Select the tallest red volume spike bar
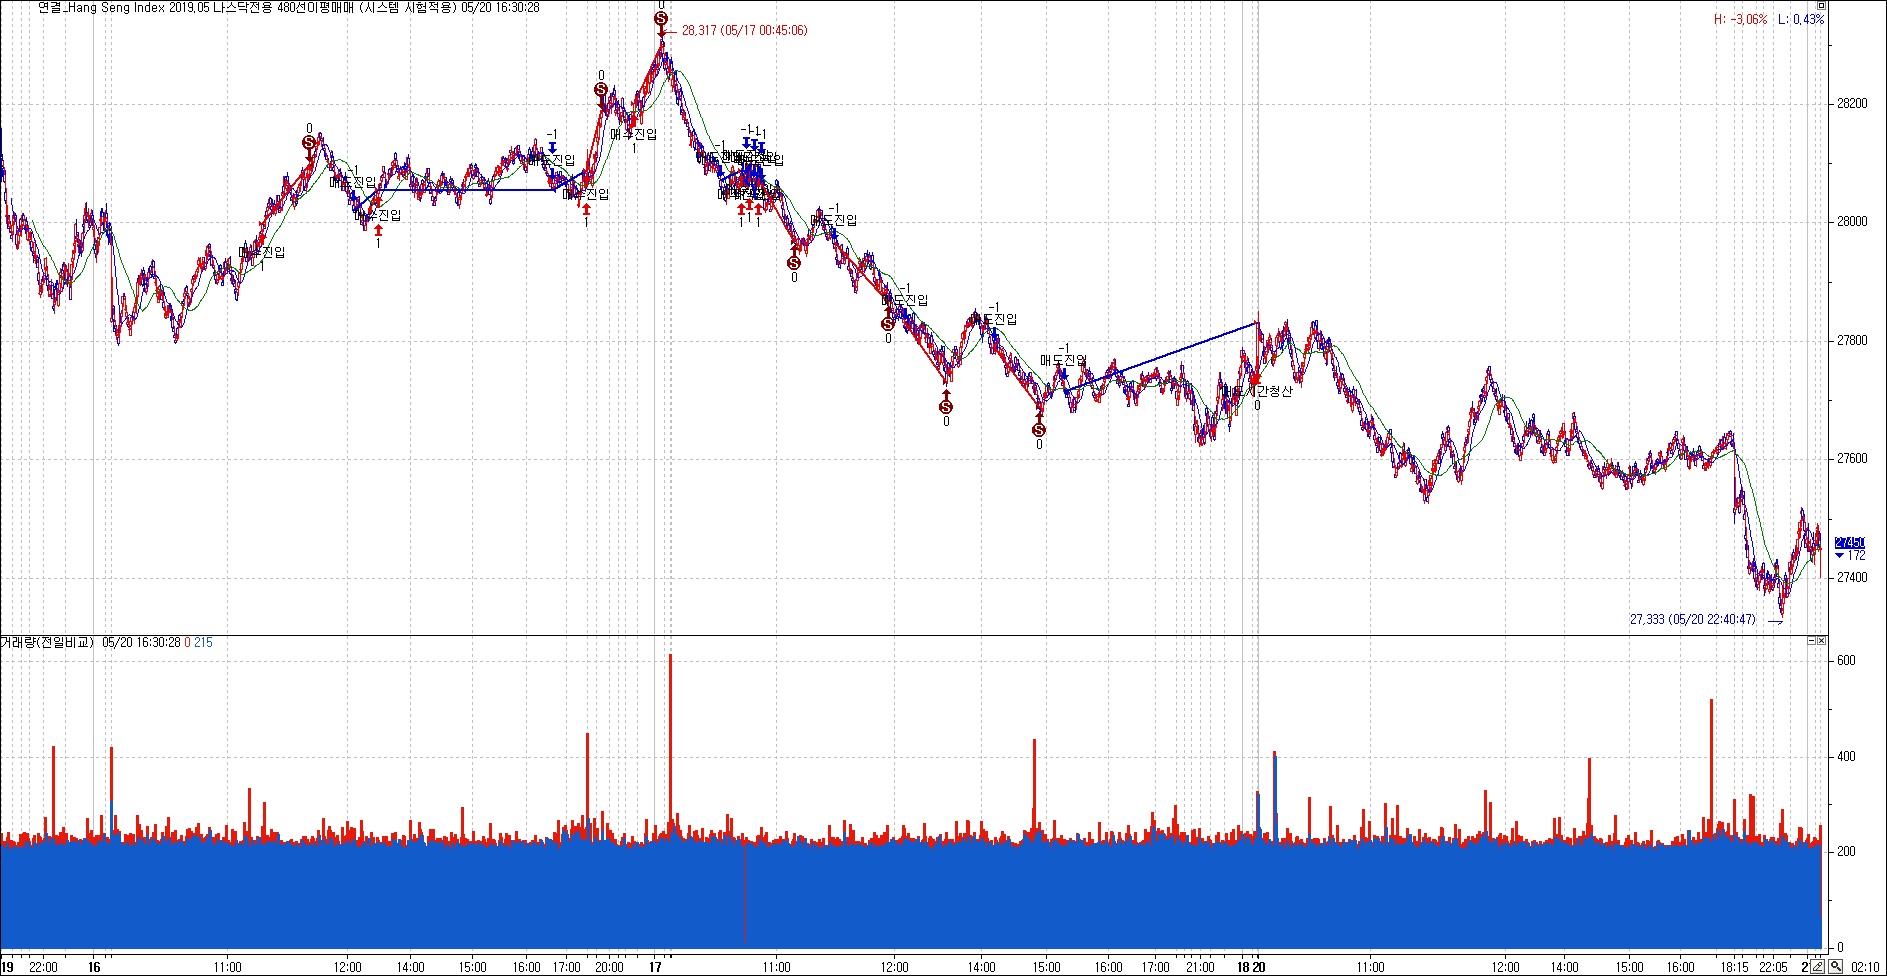 tap(670, 748)
